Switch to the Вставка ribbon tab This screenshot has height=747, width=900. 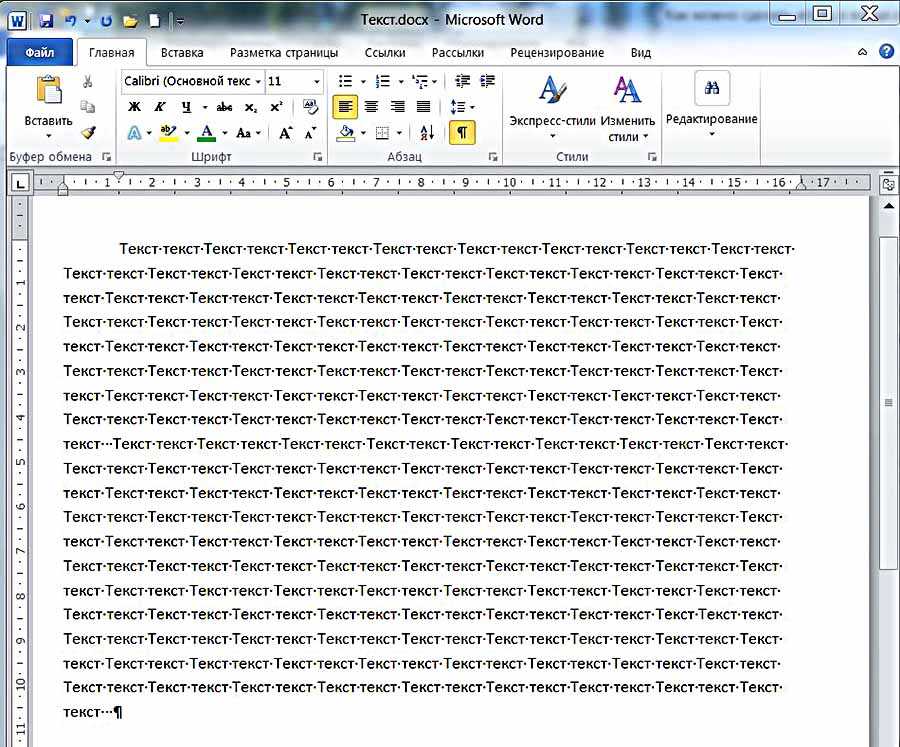click(181, 52)
